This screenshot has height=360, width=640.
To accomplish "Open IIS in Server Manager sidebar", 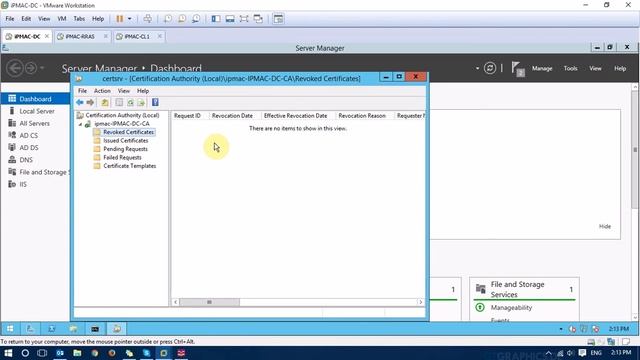I will 23,184.
